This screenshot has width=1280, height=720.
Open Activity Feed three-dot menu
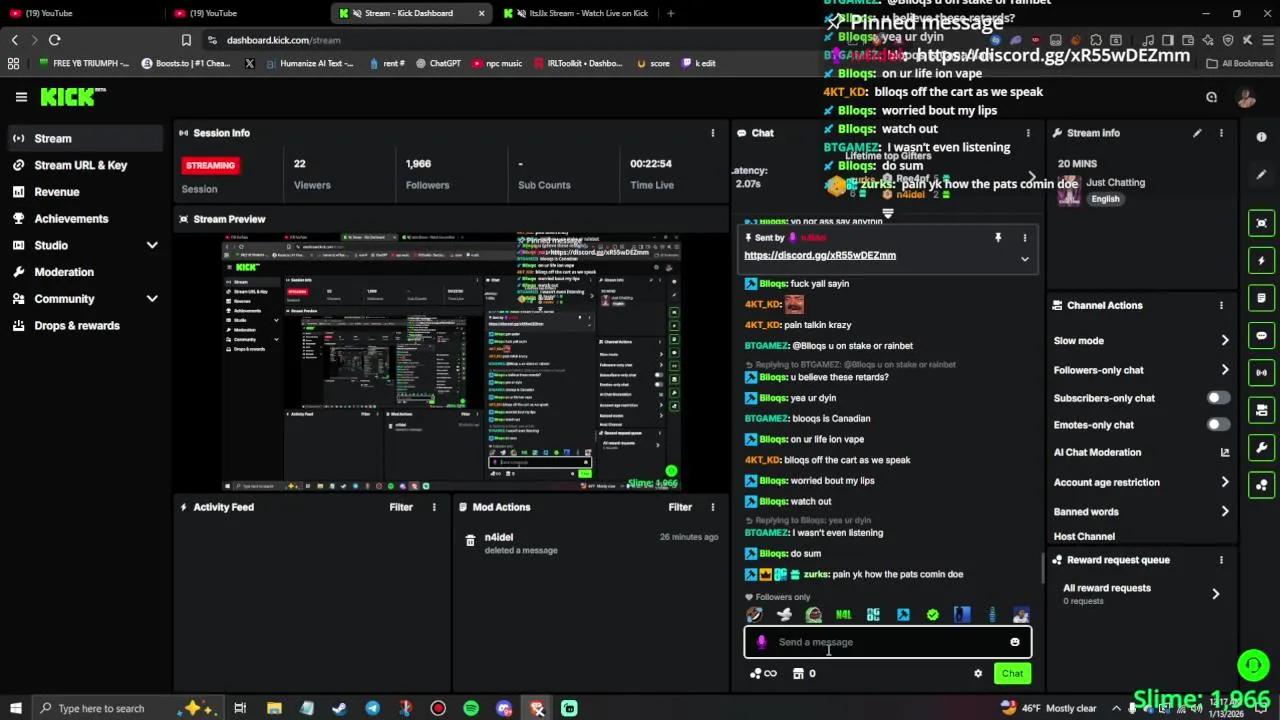pos(434,507)
